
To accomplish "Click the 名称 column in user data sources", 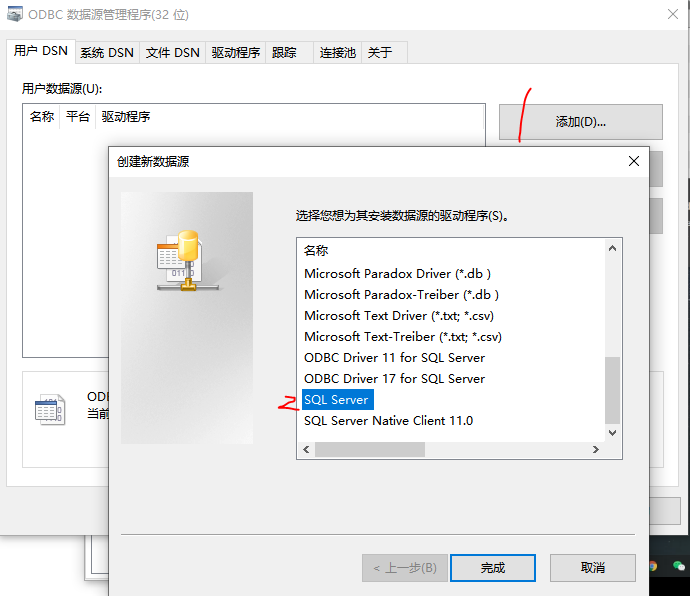I will point(42,117).
